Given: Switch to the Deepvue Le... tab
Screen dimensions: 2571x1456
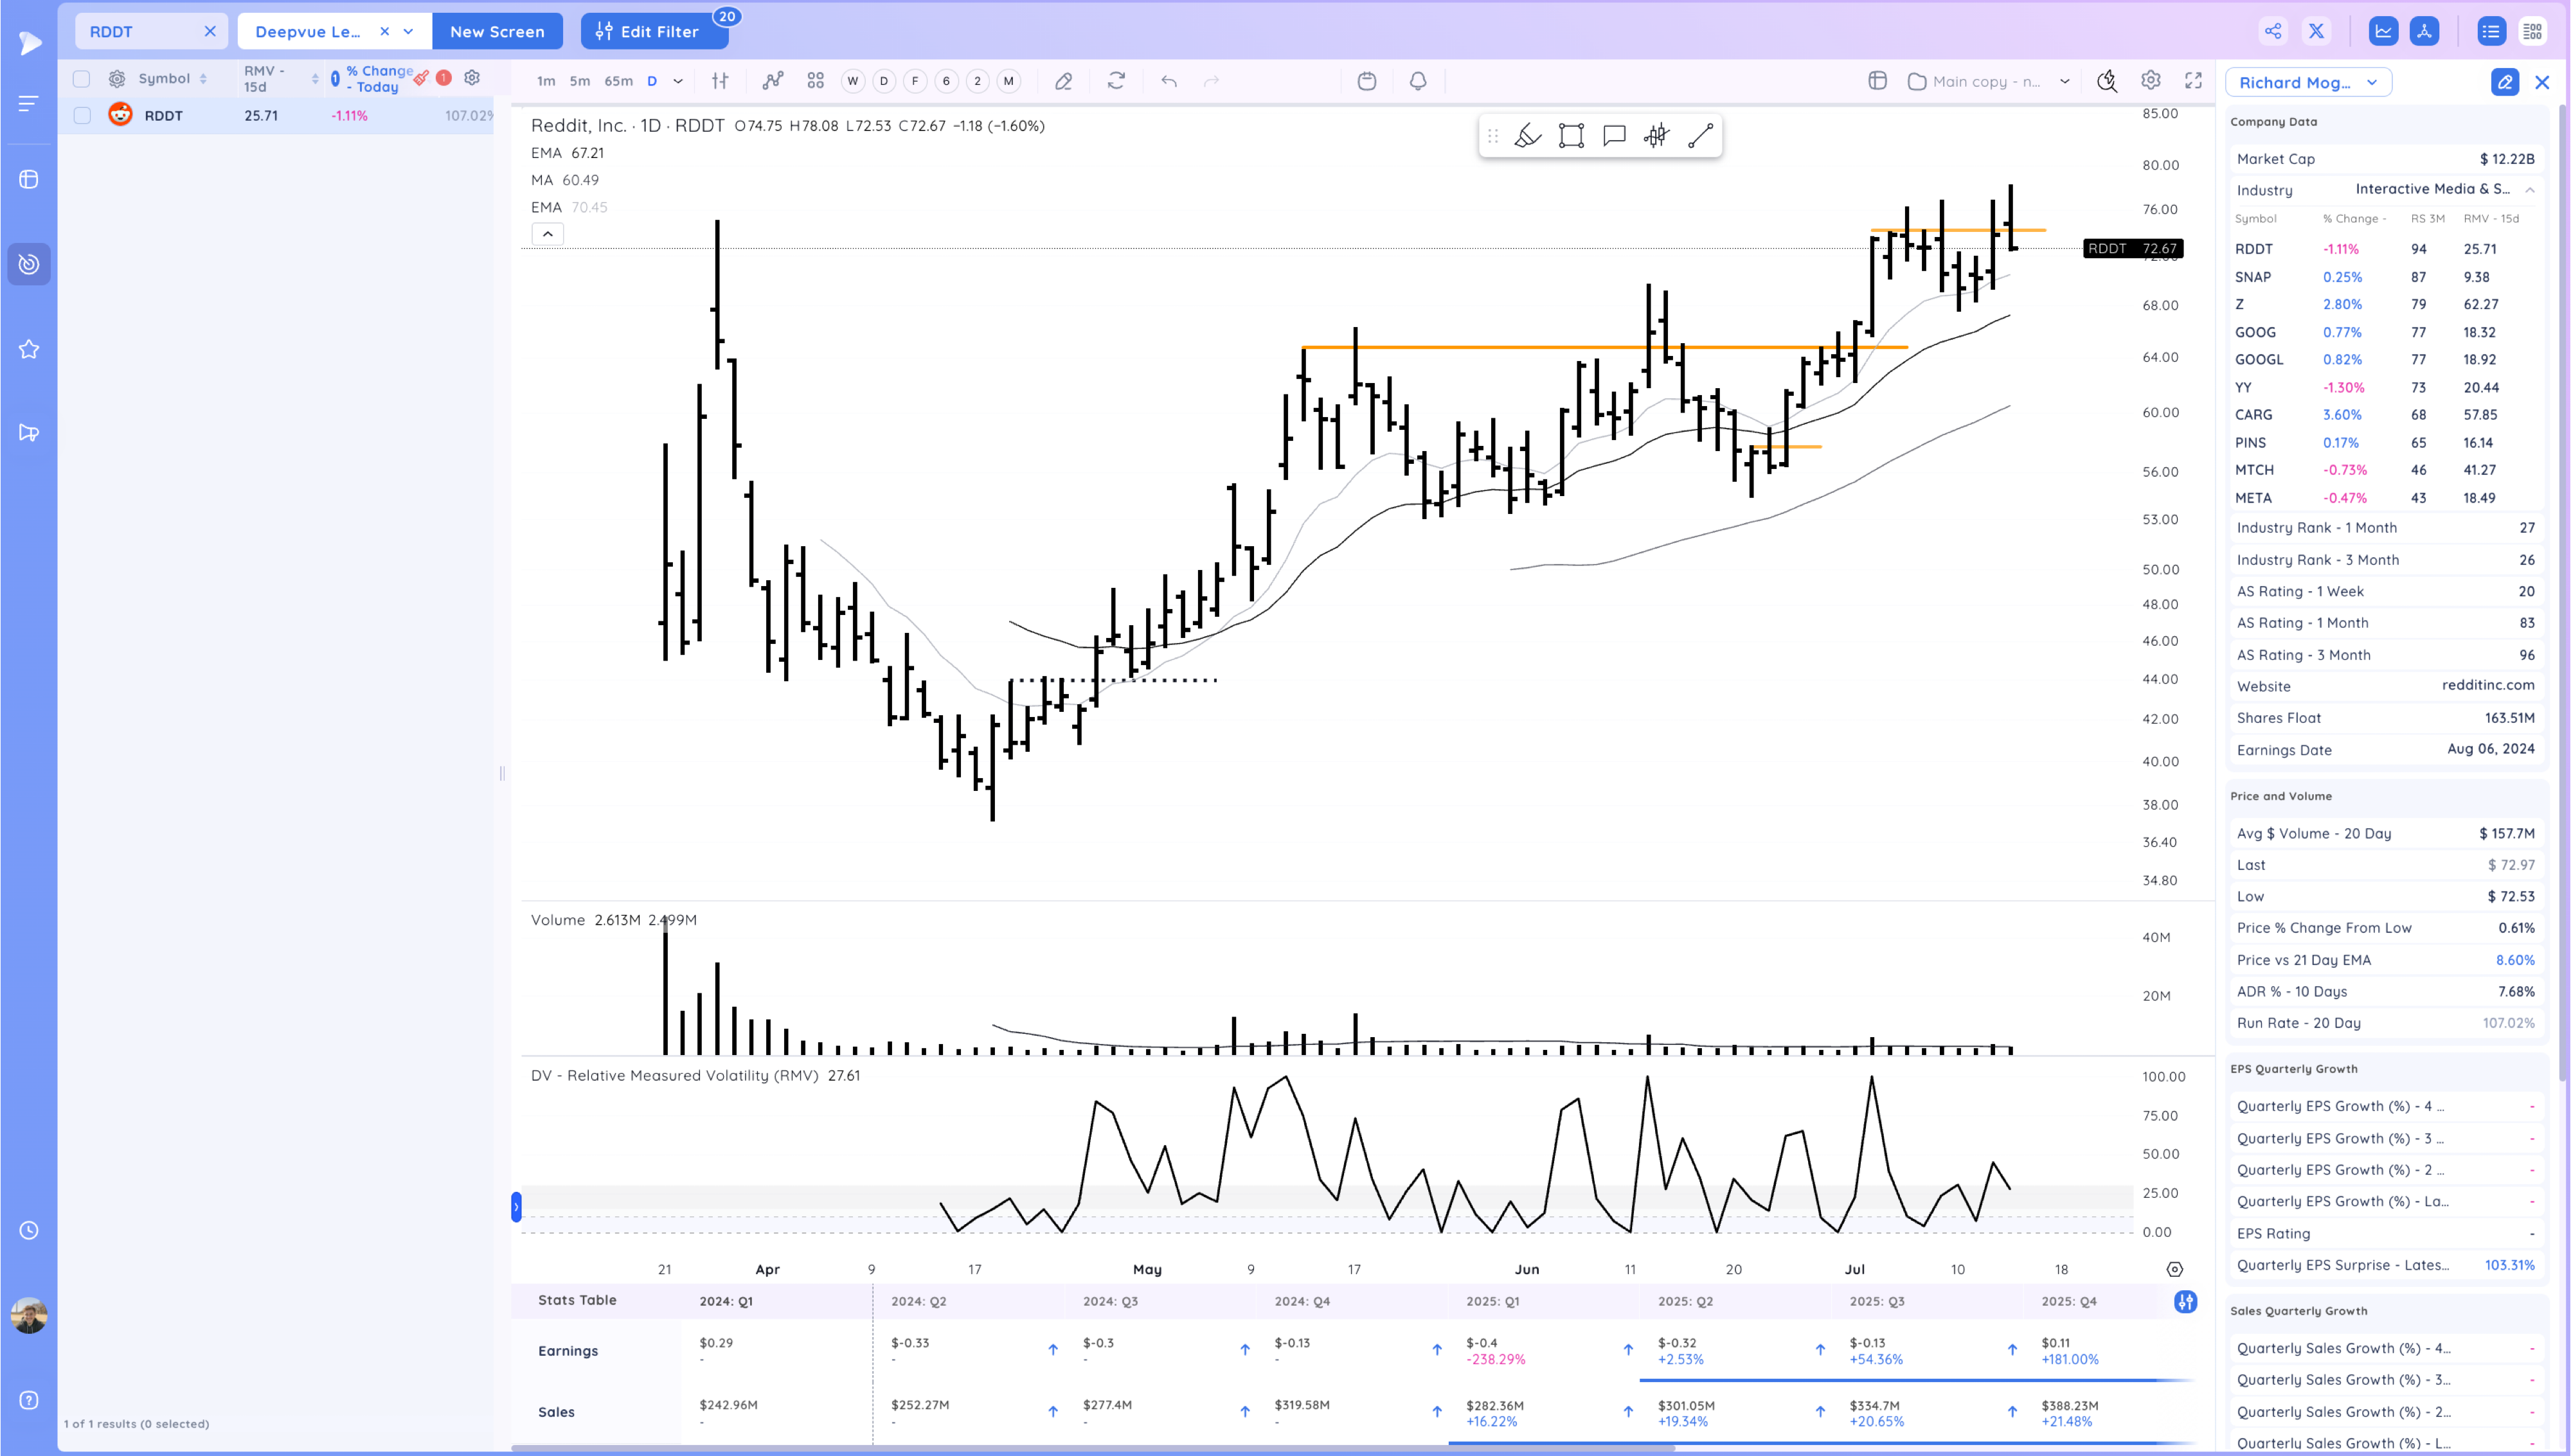Looking at the screenshot, I should [308, 32].
